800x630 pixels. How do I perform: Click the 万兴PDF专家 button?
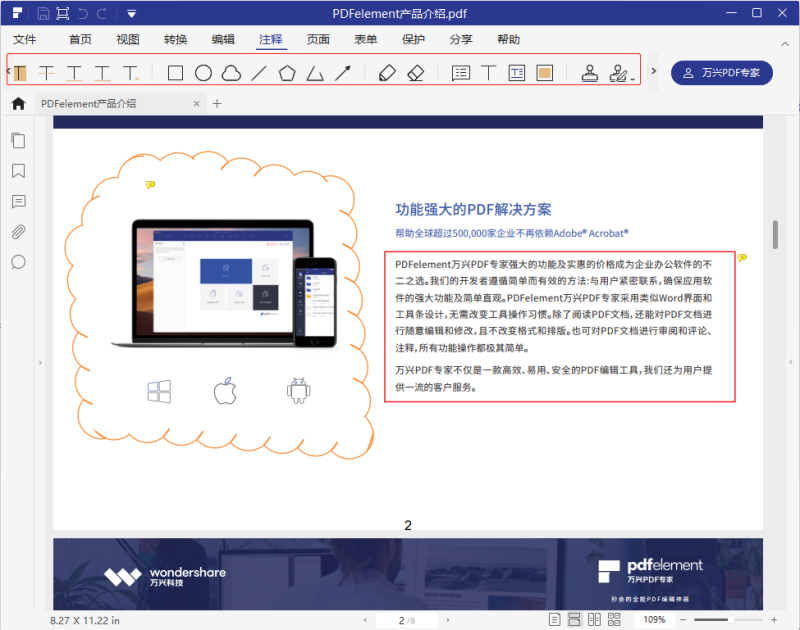[722, 72]
